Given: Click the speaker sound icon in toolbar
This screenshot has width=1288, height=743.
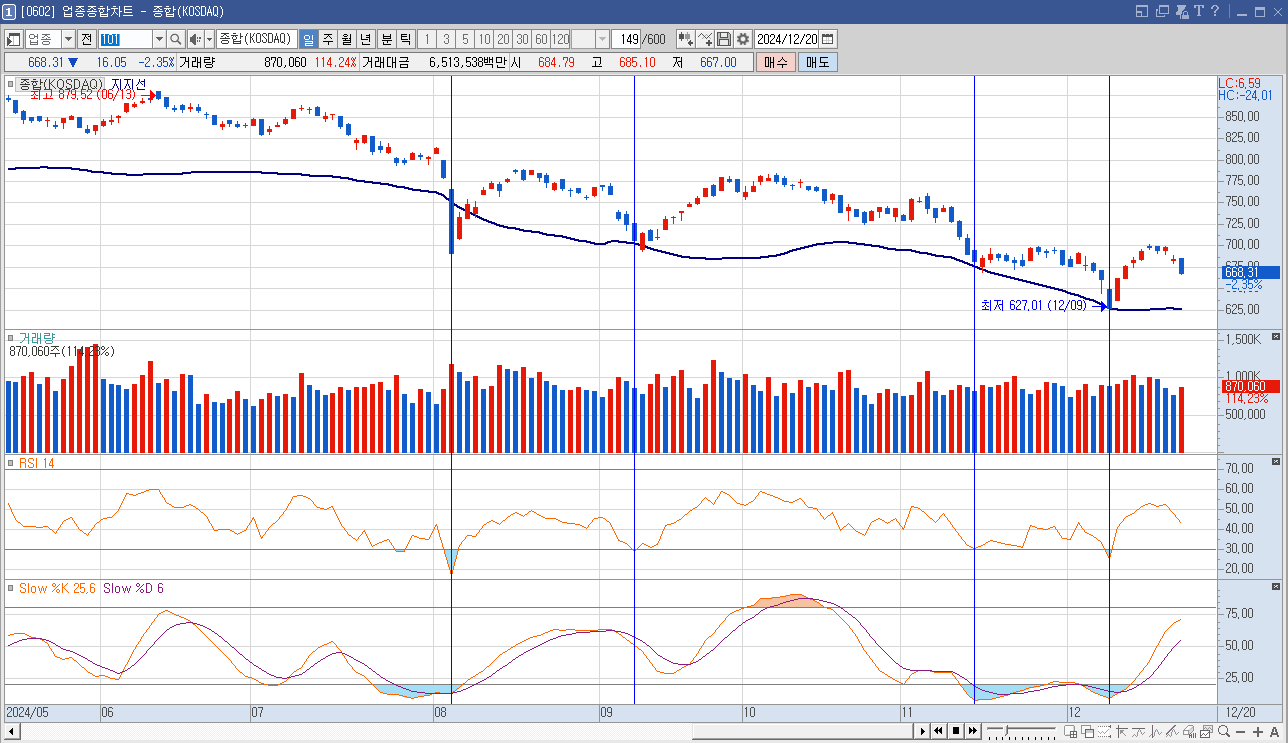Looking at the screenshot, I should (195, 39).
